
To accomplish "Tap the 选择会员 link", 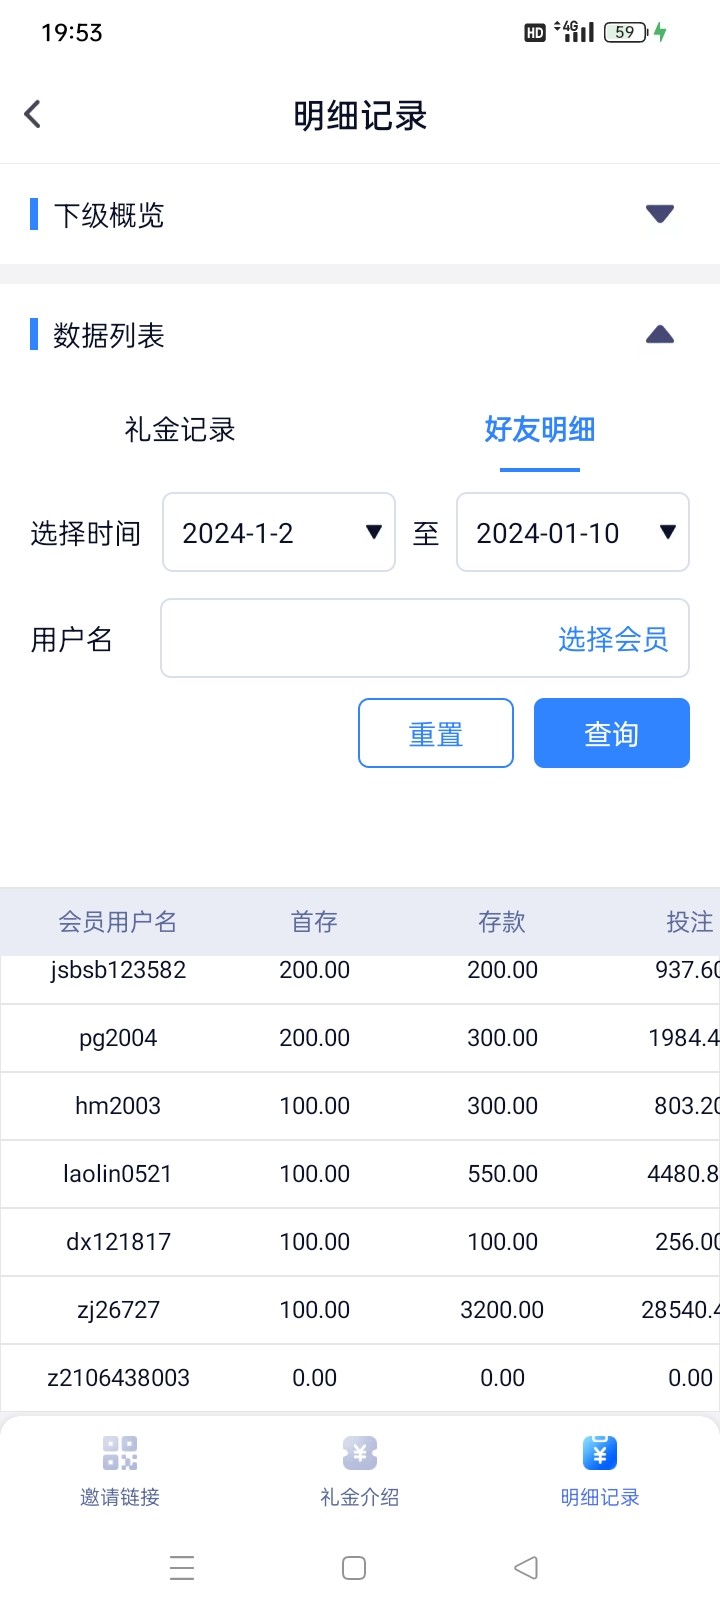I will (612, 639).
